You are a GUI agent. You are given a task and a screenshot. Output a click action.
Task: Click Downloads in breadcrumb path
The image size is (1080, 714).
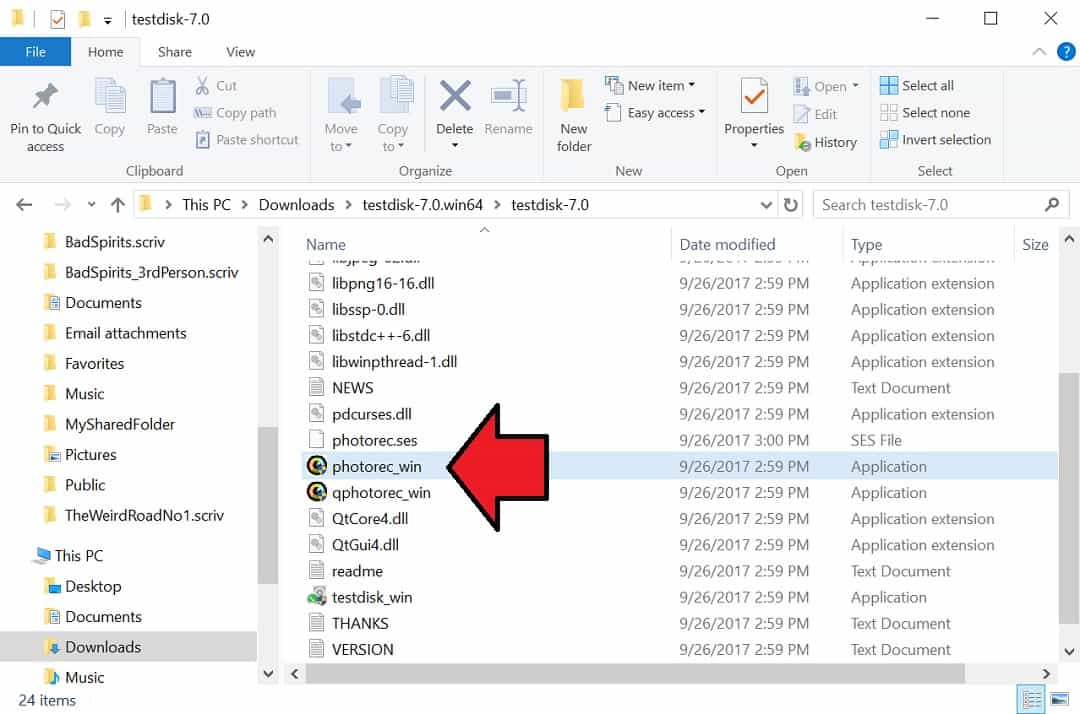tap(296, 204)
